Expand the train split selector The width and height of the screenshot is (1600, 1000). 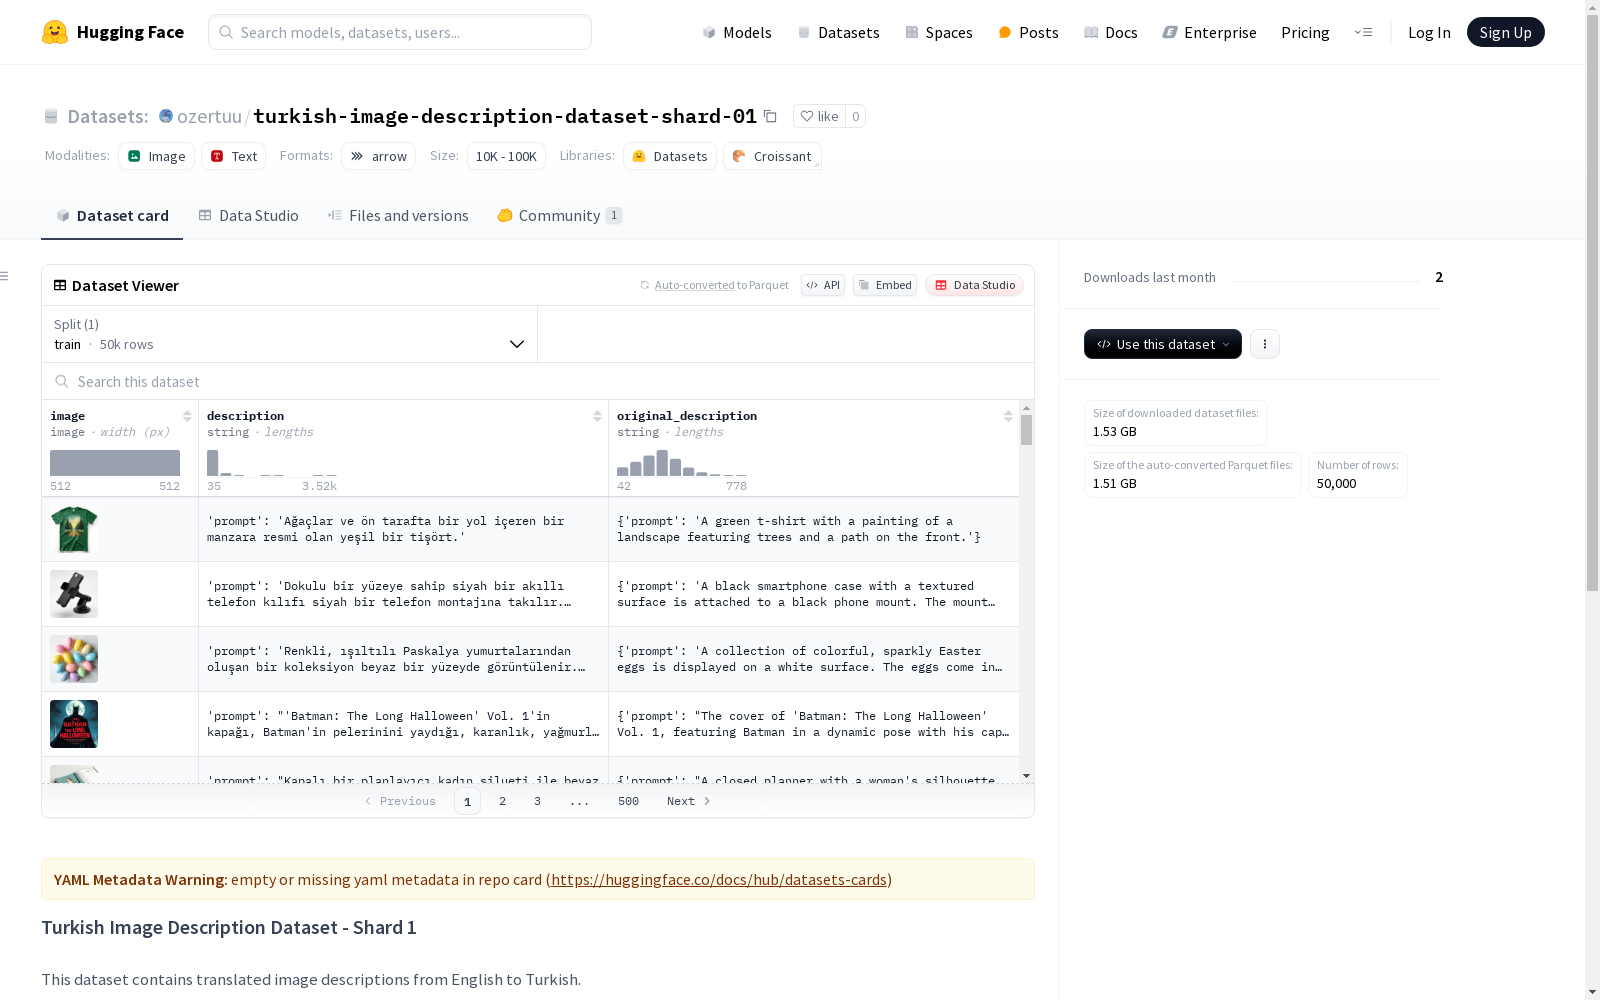pos(289,334)
